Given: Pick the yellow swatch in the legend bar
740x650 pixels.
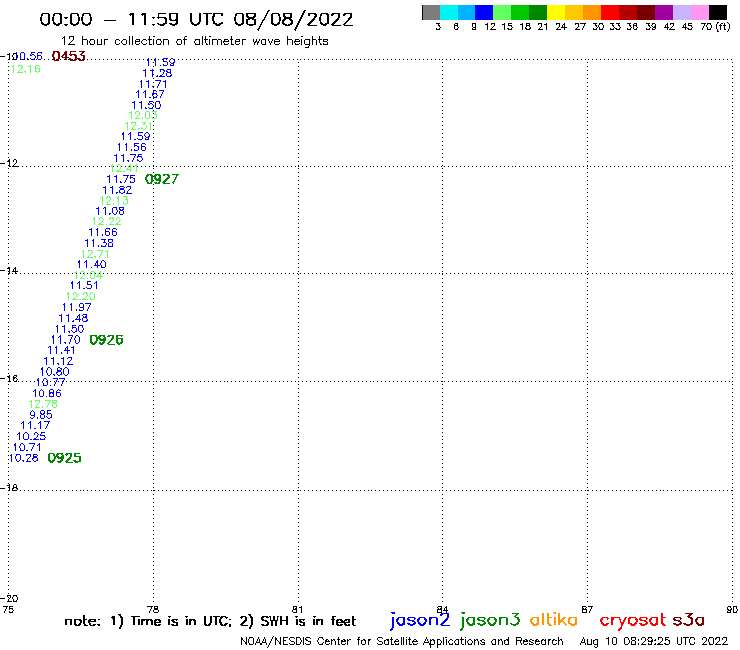Looking at the screenshot, I should 556,12.
